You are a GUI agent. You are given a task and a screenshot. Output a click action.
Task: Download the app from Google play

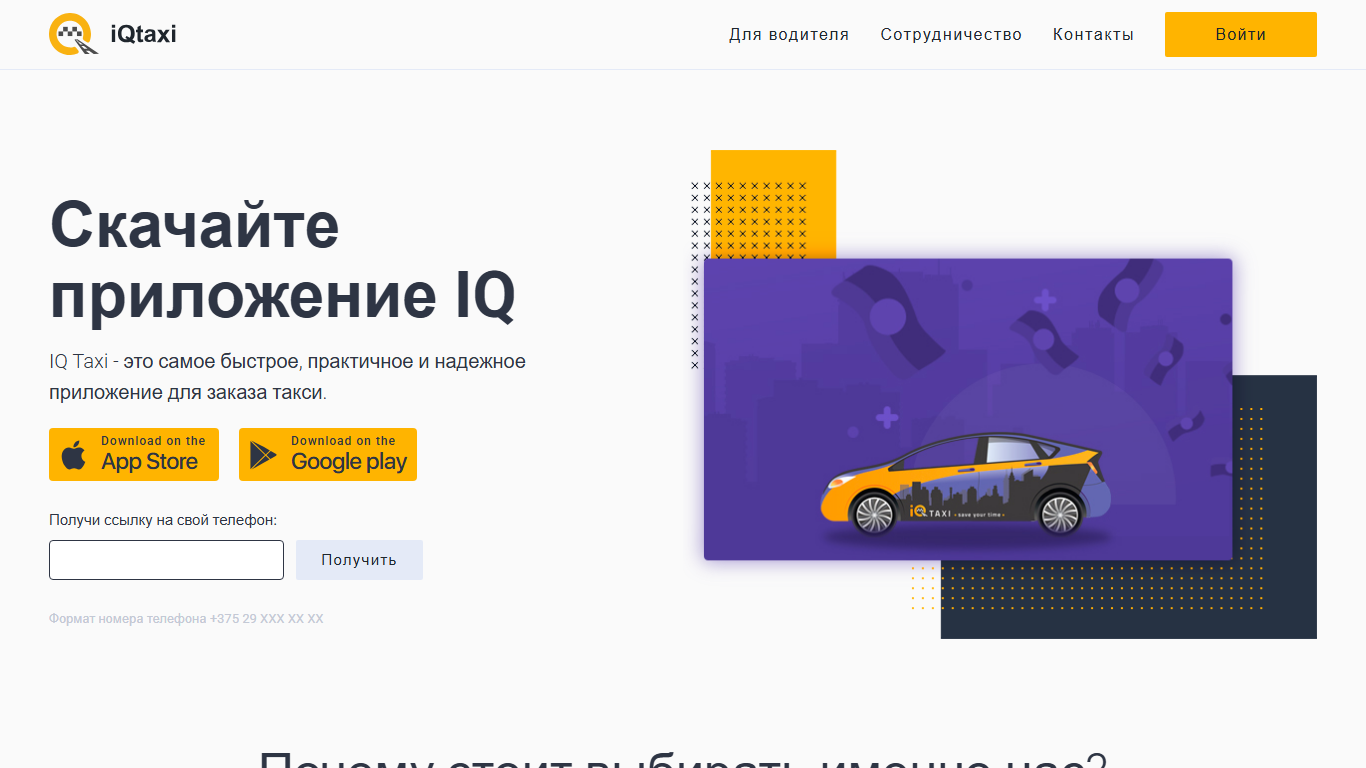pos(328,455)
